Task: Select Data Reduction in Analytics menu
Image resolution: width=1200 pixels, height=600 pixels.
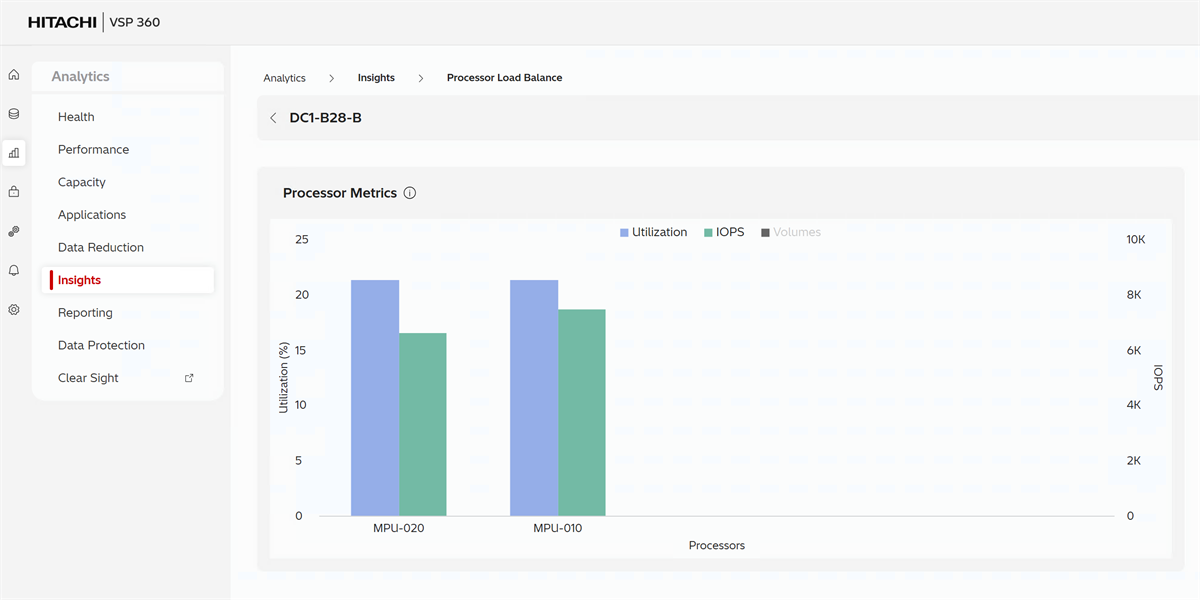Action: (101, 248)
